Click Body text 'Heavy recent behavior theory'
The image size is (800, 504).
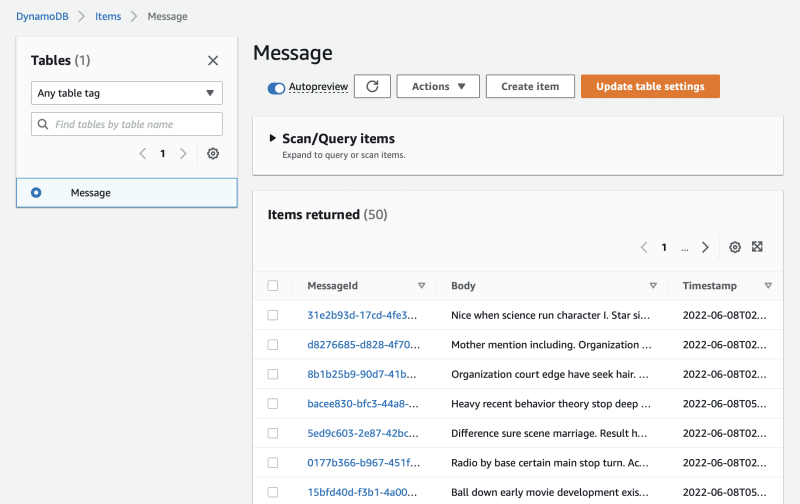point(520,404)
